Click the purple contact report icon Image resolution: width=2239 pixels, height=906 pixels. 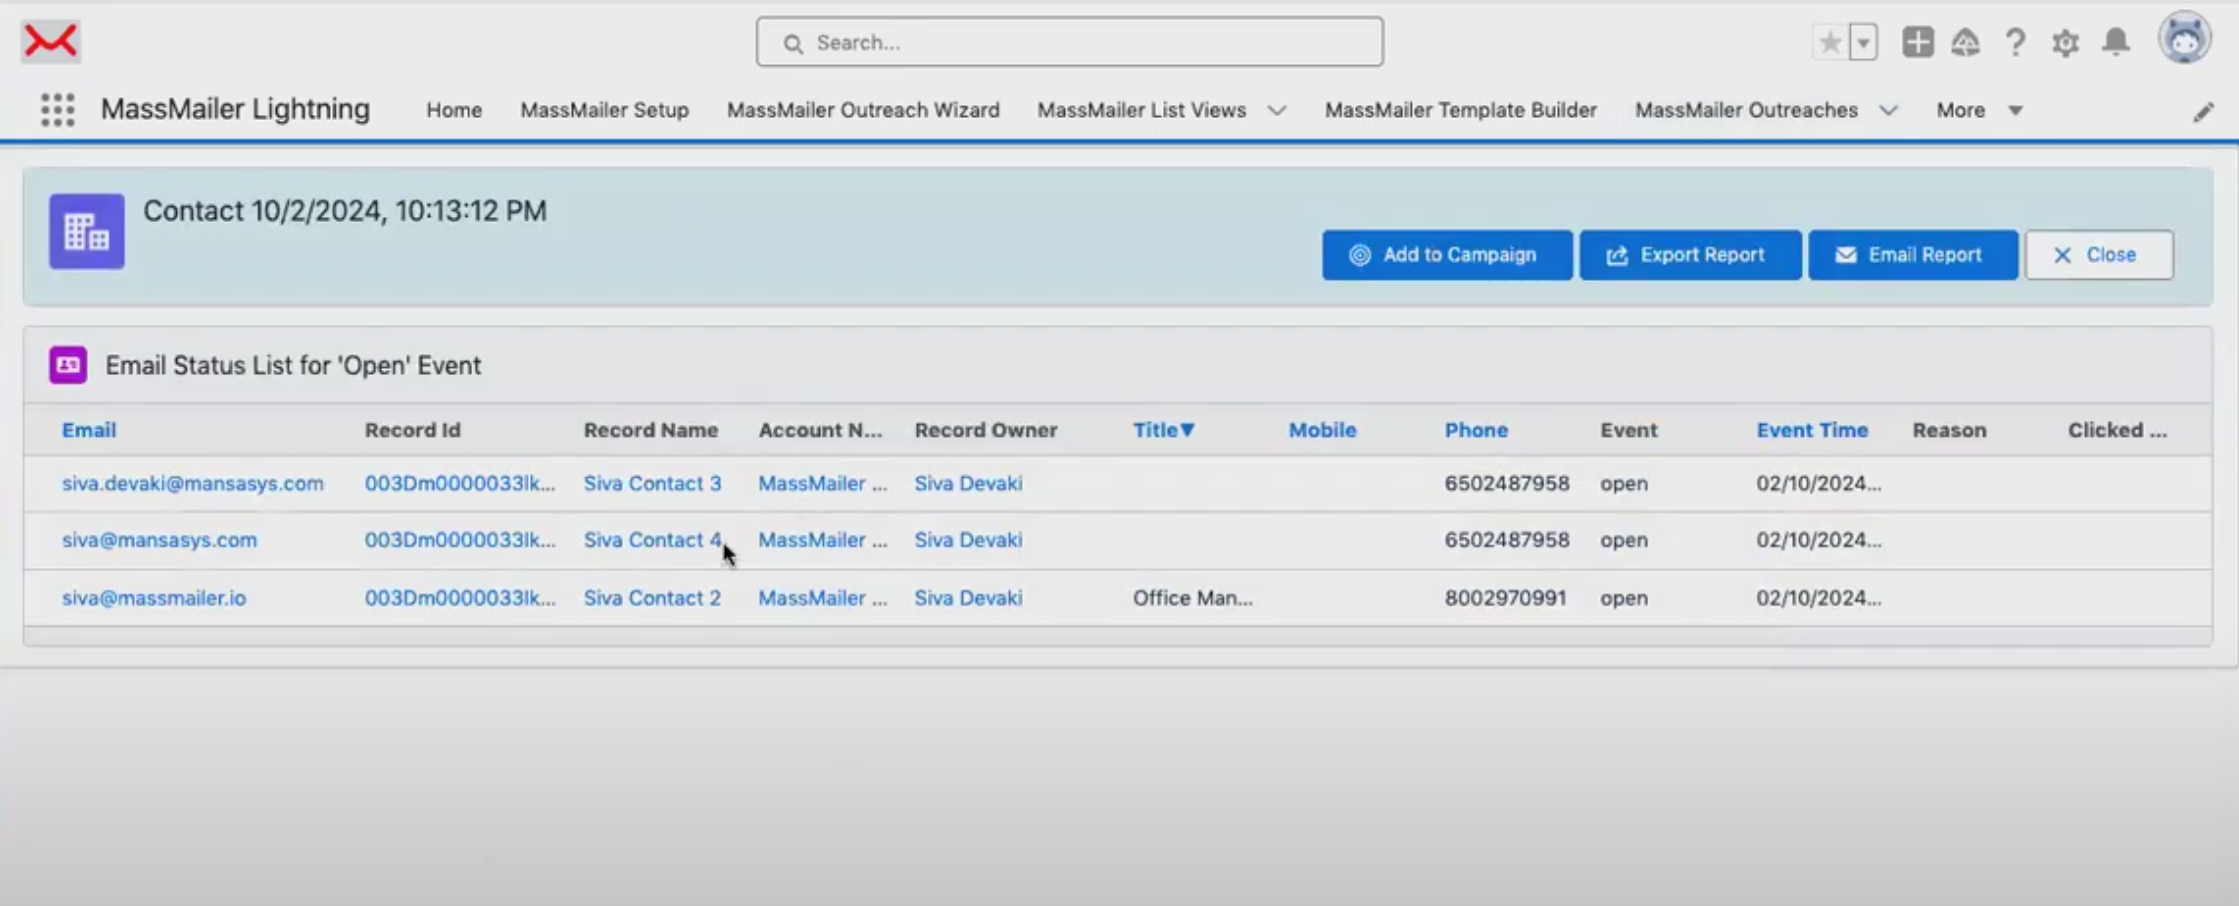point(87,231)
